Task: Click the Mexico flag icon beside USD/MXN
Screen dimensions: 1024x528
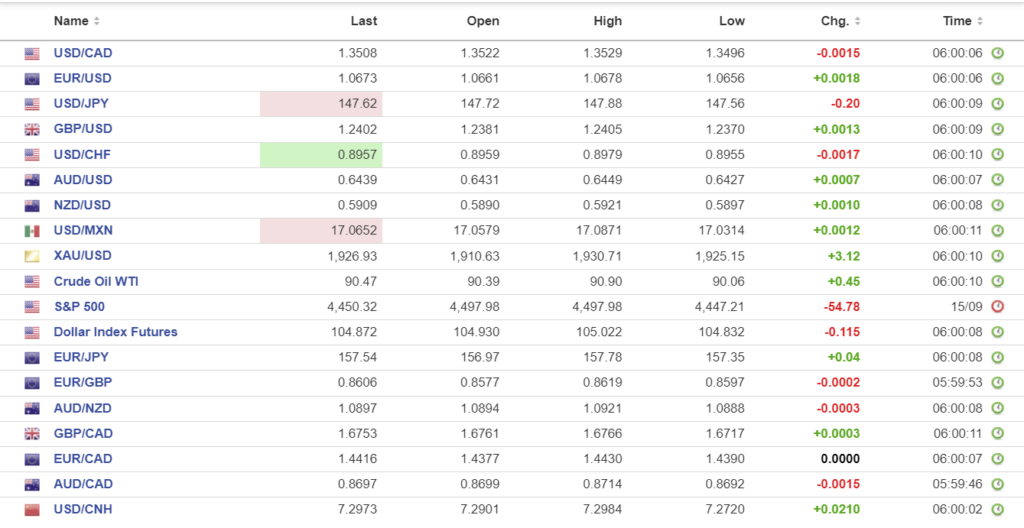Action: (x=32, y=231)
